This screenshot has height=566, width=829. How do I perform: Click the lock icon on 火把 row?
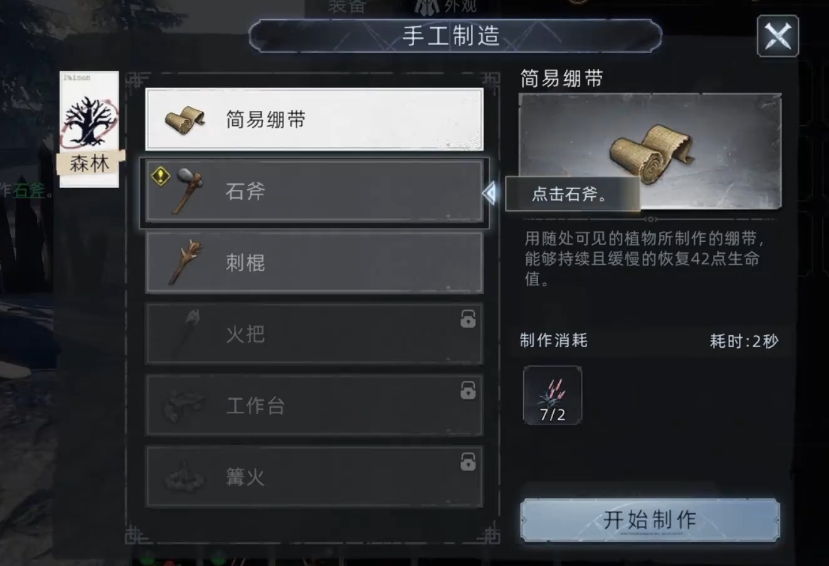(468, 319)
